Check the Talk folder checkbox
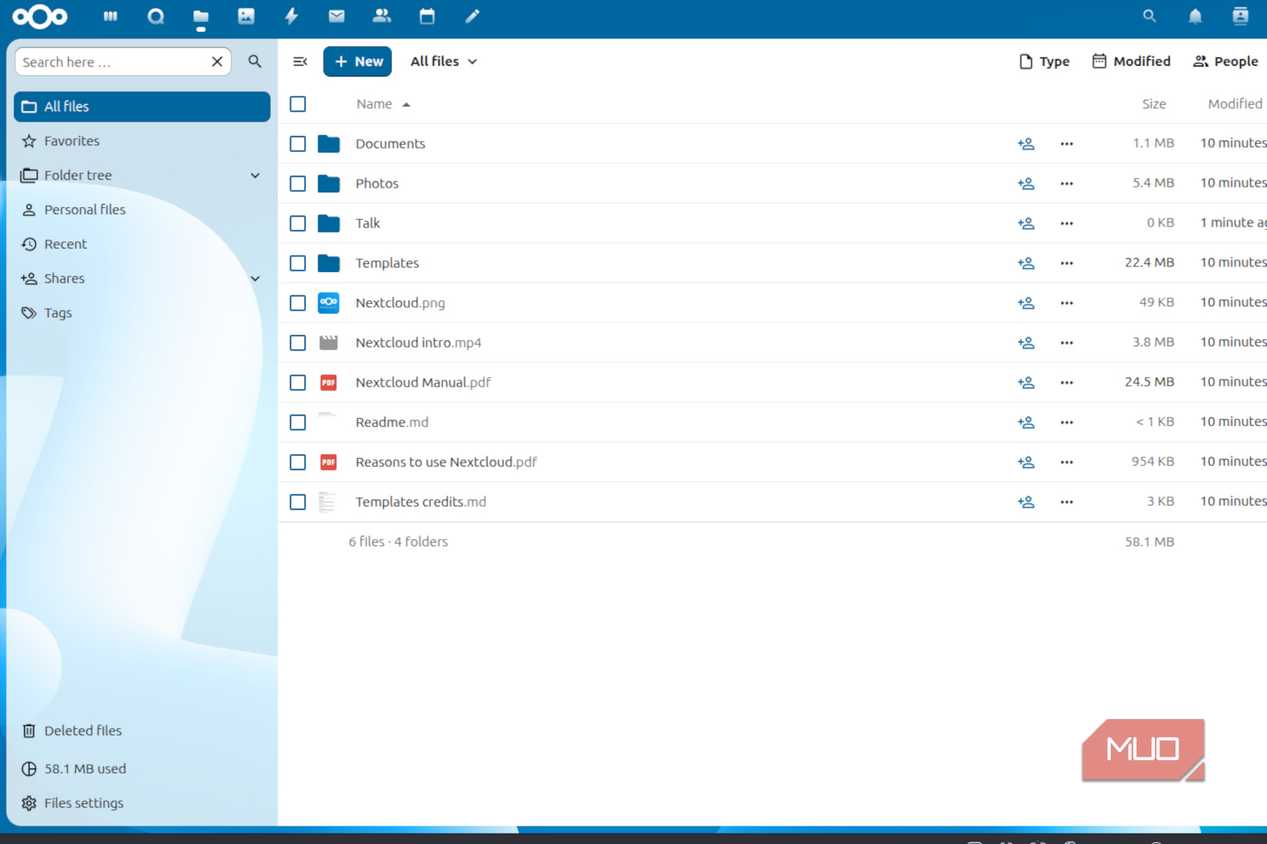This screenshot has width=1267, height=844. click(298, 223)
